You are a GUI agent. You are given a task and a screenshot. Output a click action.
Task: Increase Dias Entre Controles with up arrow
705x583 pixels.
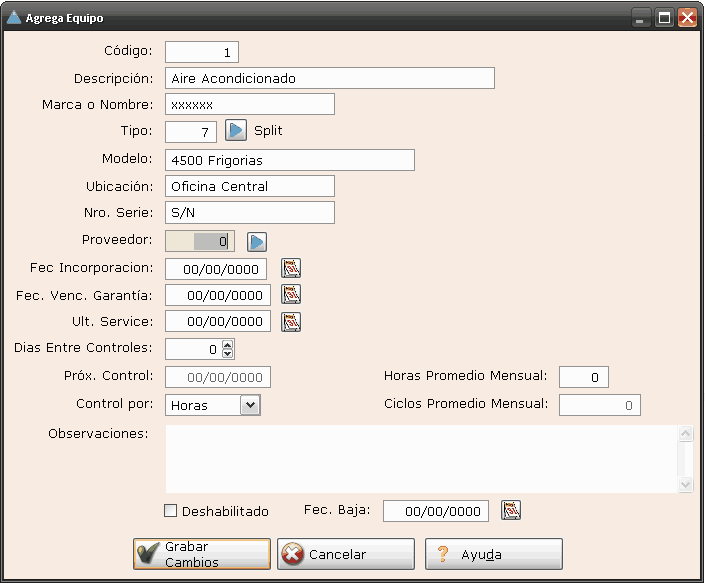[228, 344]
